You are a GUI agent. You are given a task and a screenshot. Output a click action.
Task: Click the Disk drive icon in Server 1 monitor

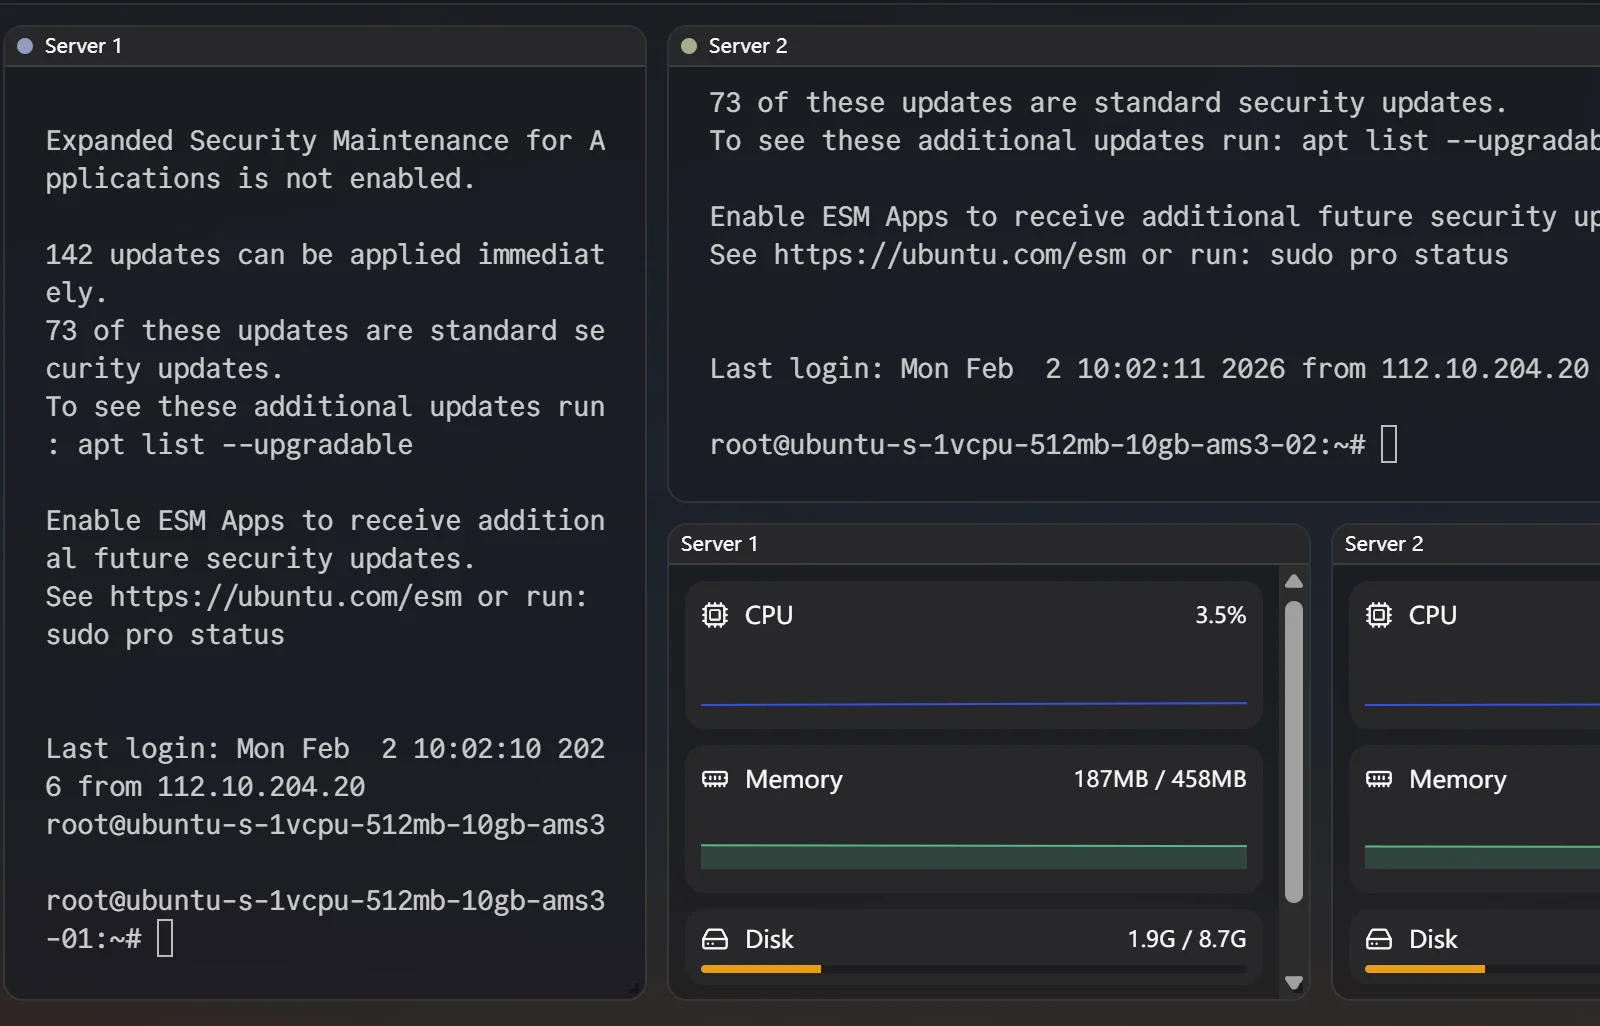714,939
